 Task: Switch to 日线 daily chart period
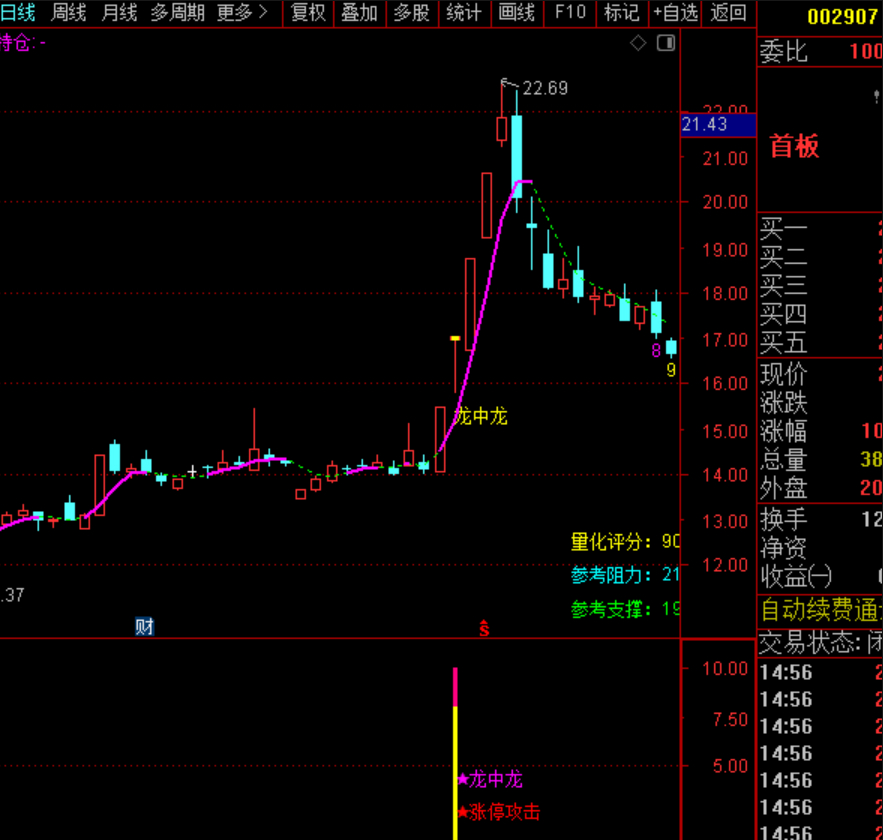[18, 13]
